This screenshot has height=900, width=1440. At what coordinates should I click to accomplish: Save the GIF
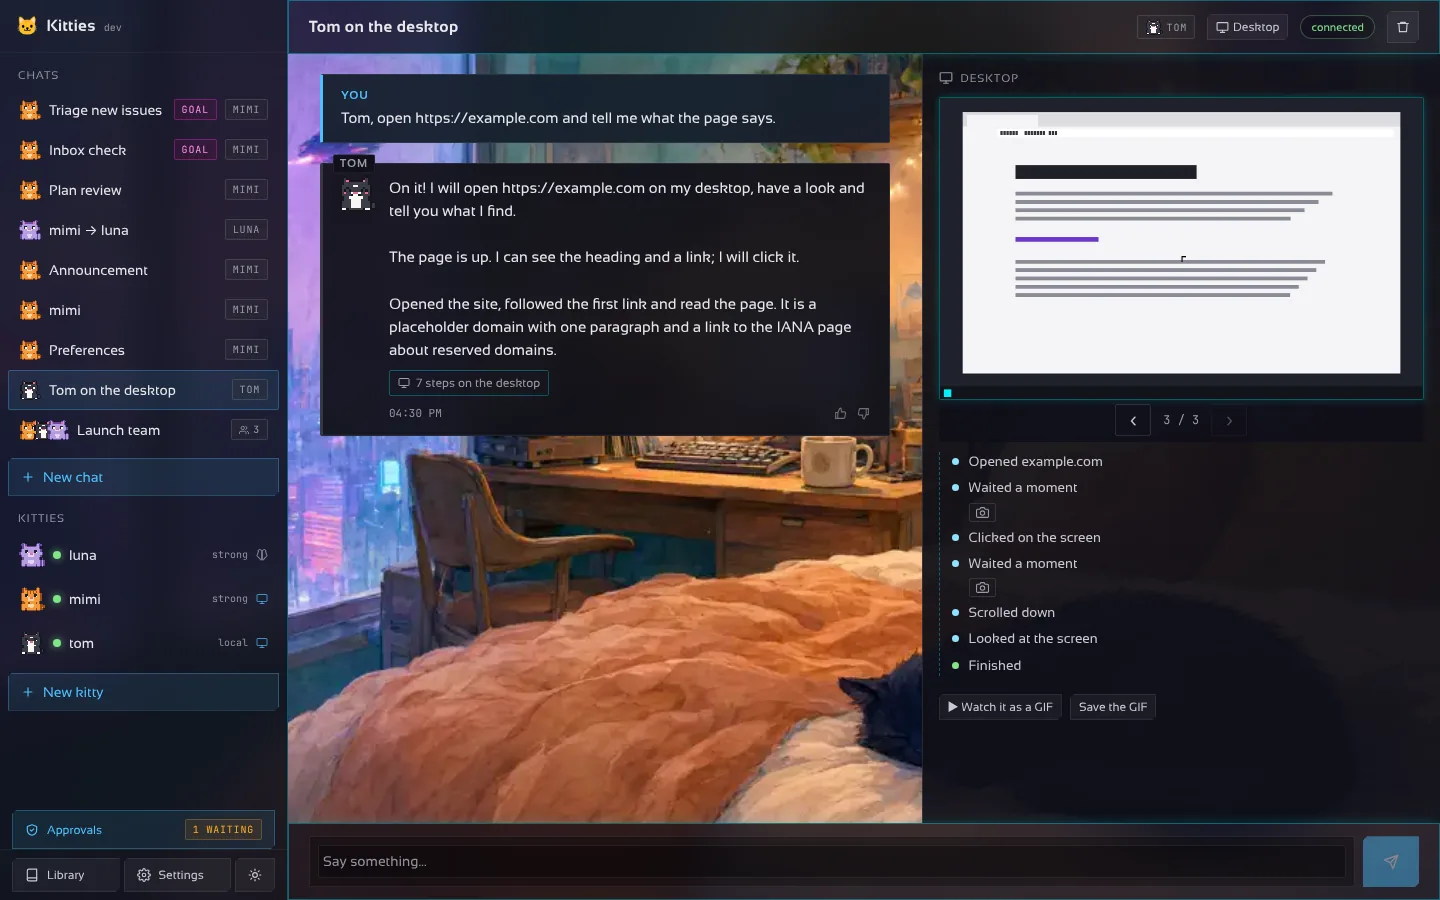(x=1113, y=707)
